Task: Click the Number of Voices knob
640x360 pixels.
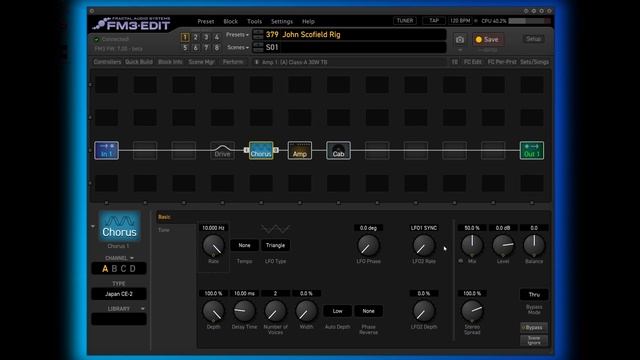Action: pos(275,311)
